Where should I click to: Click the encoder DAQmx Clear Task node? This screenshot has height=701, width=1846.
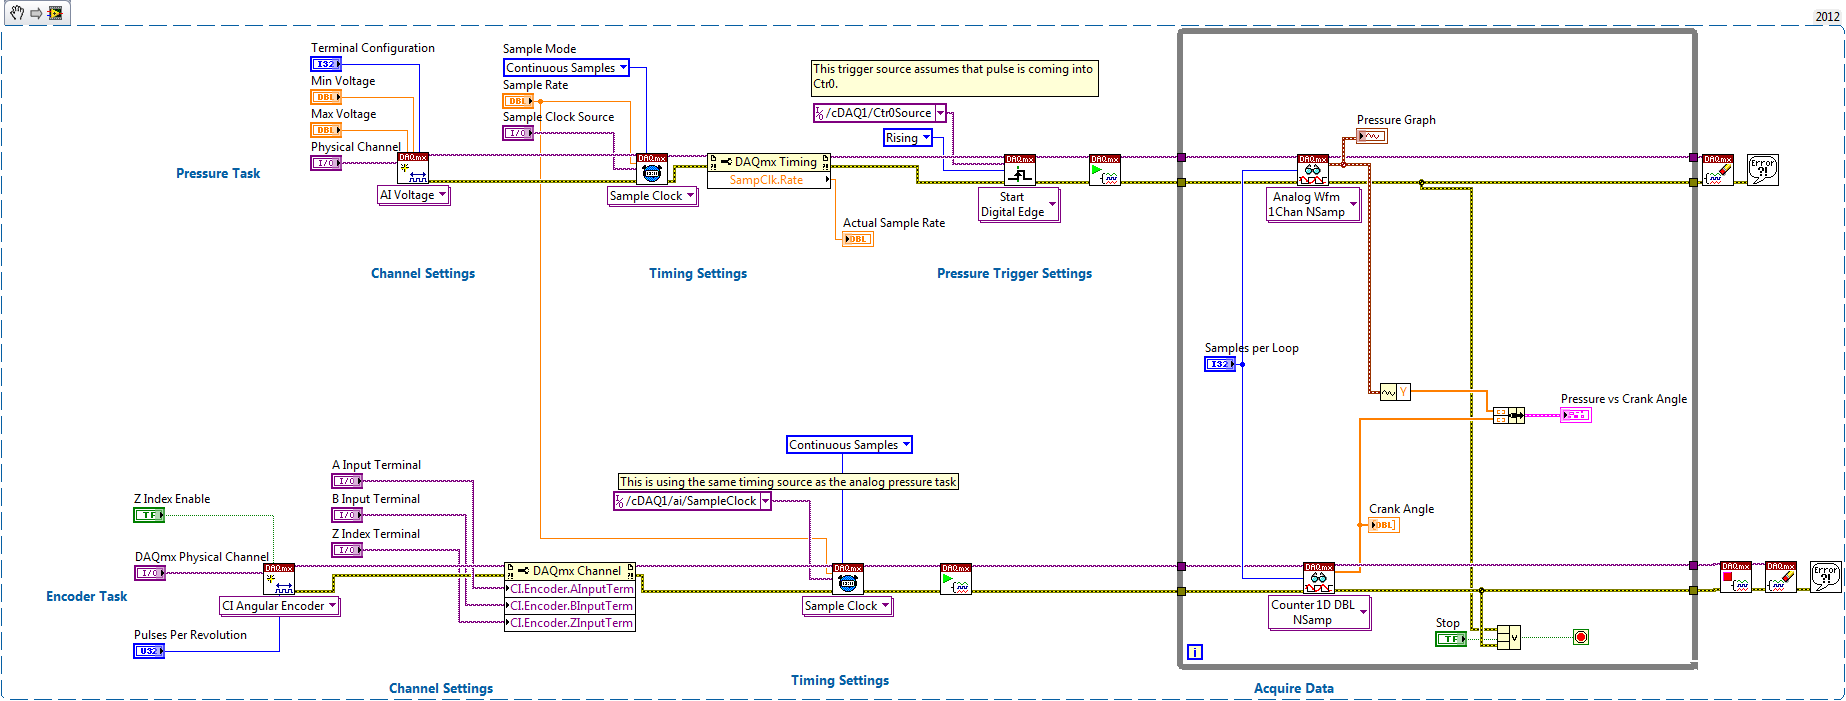(1781, 577)
